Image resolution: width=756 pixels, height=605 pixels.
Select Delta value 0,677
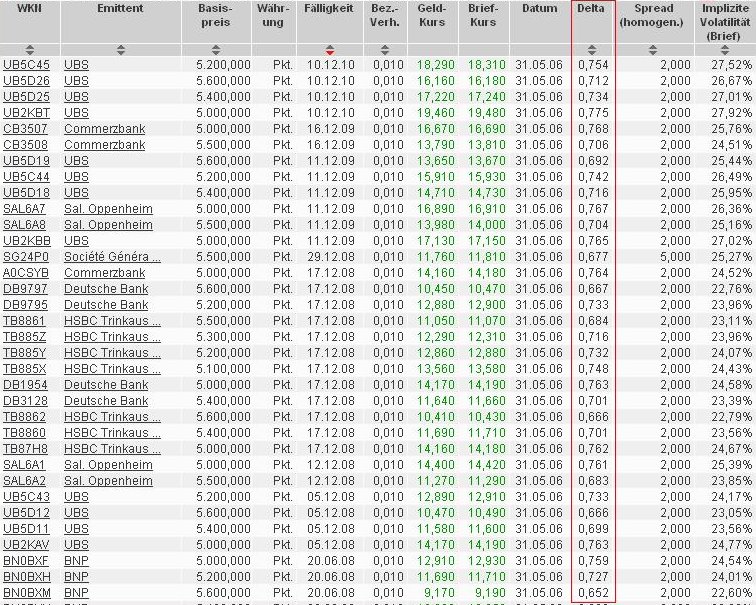[x=594, y=256]
